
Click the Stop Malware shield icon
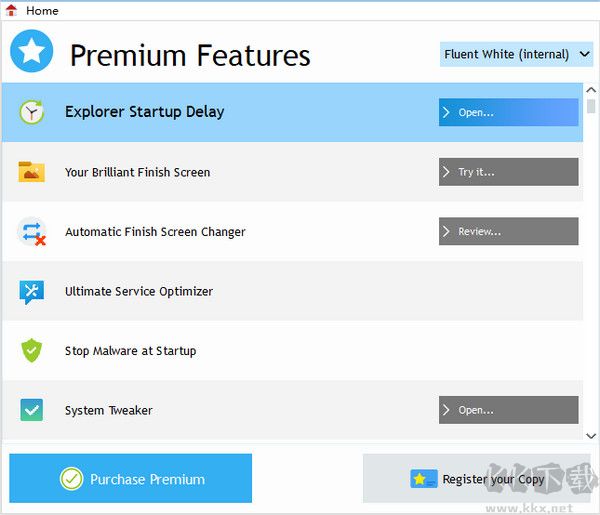click(32, 351)
